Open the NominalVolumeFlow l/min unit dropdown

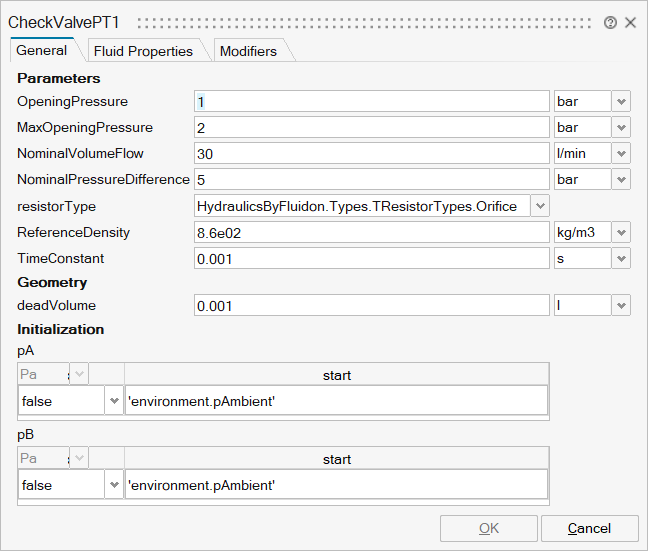(621, 154)
